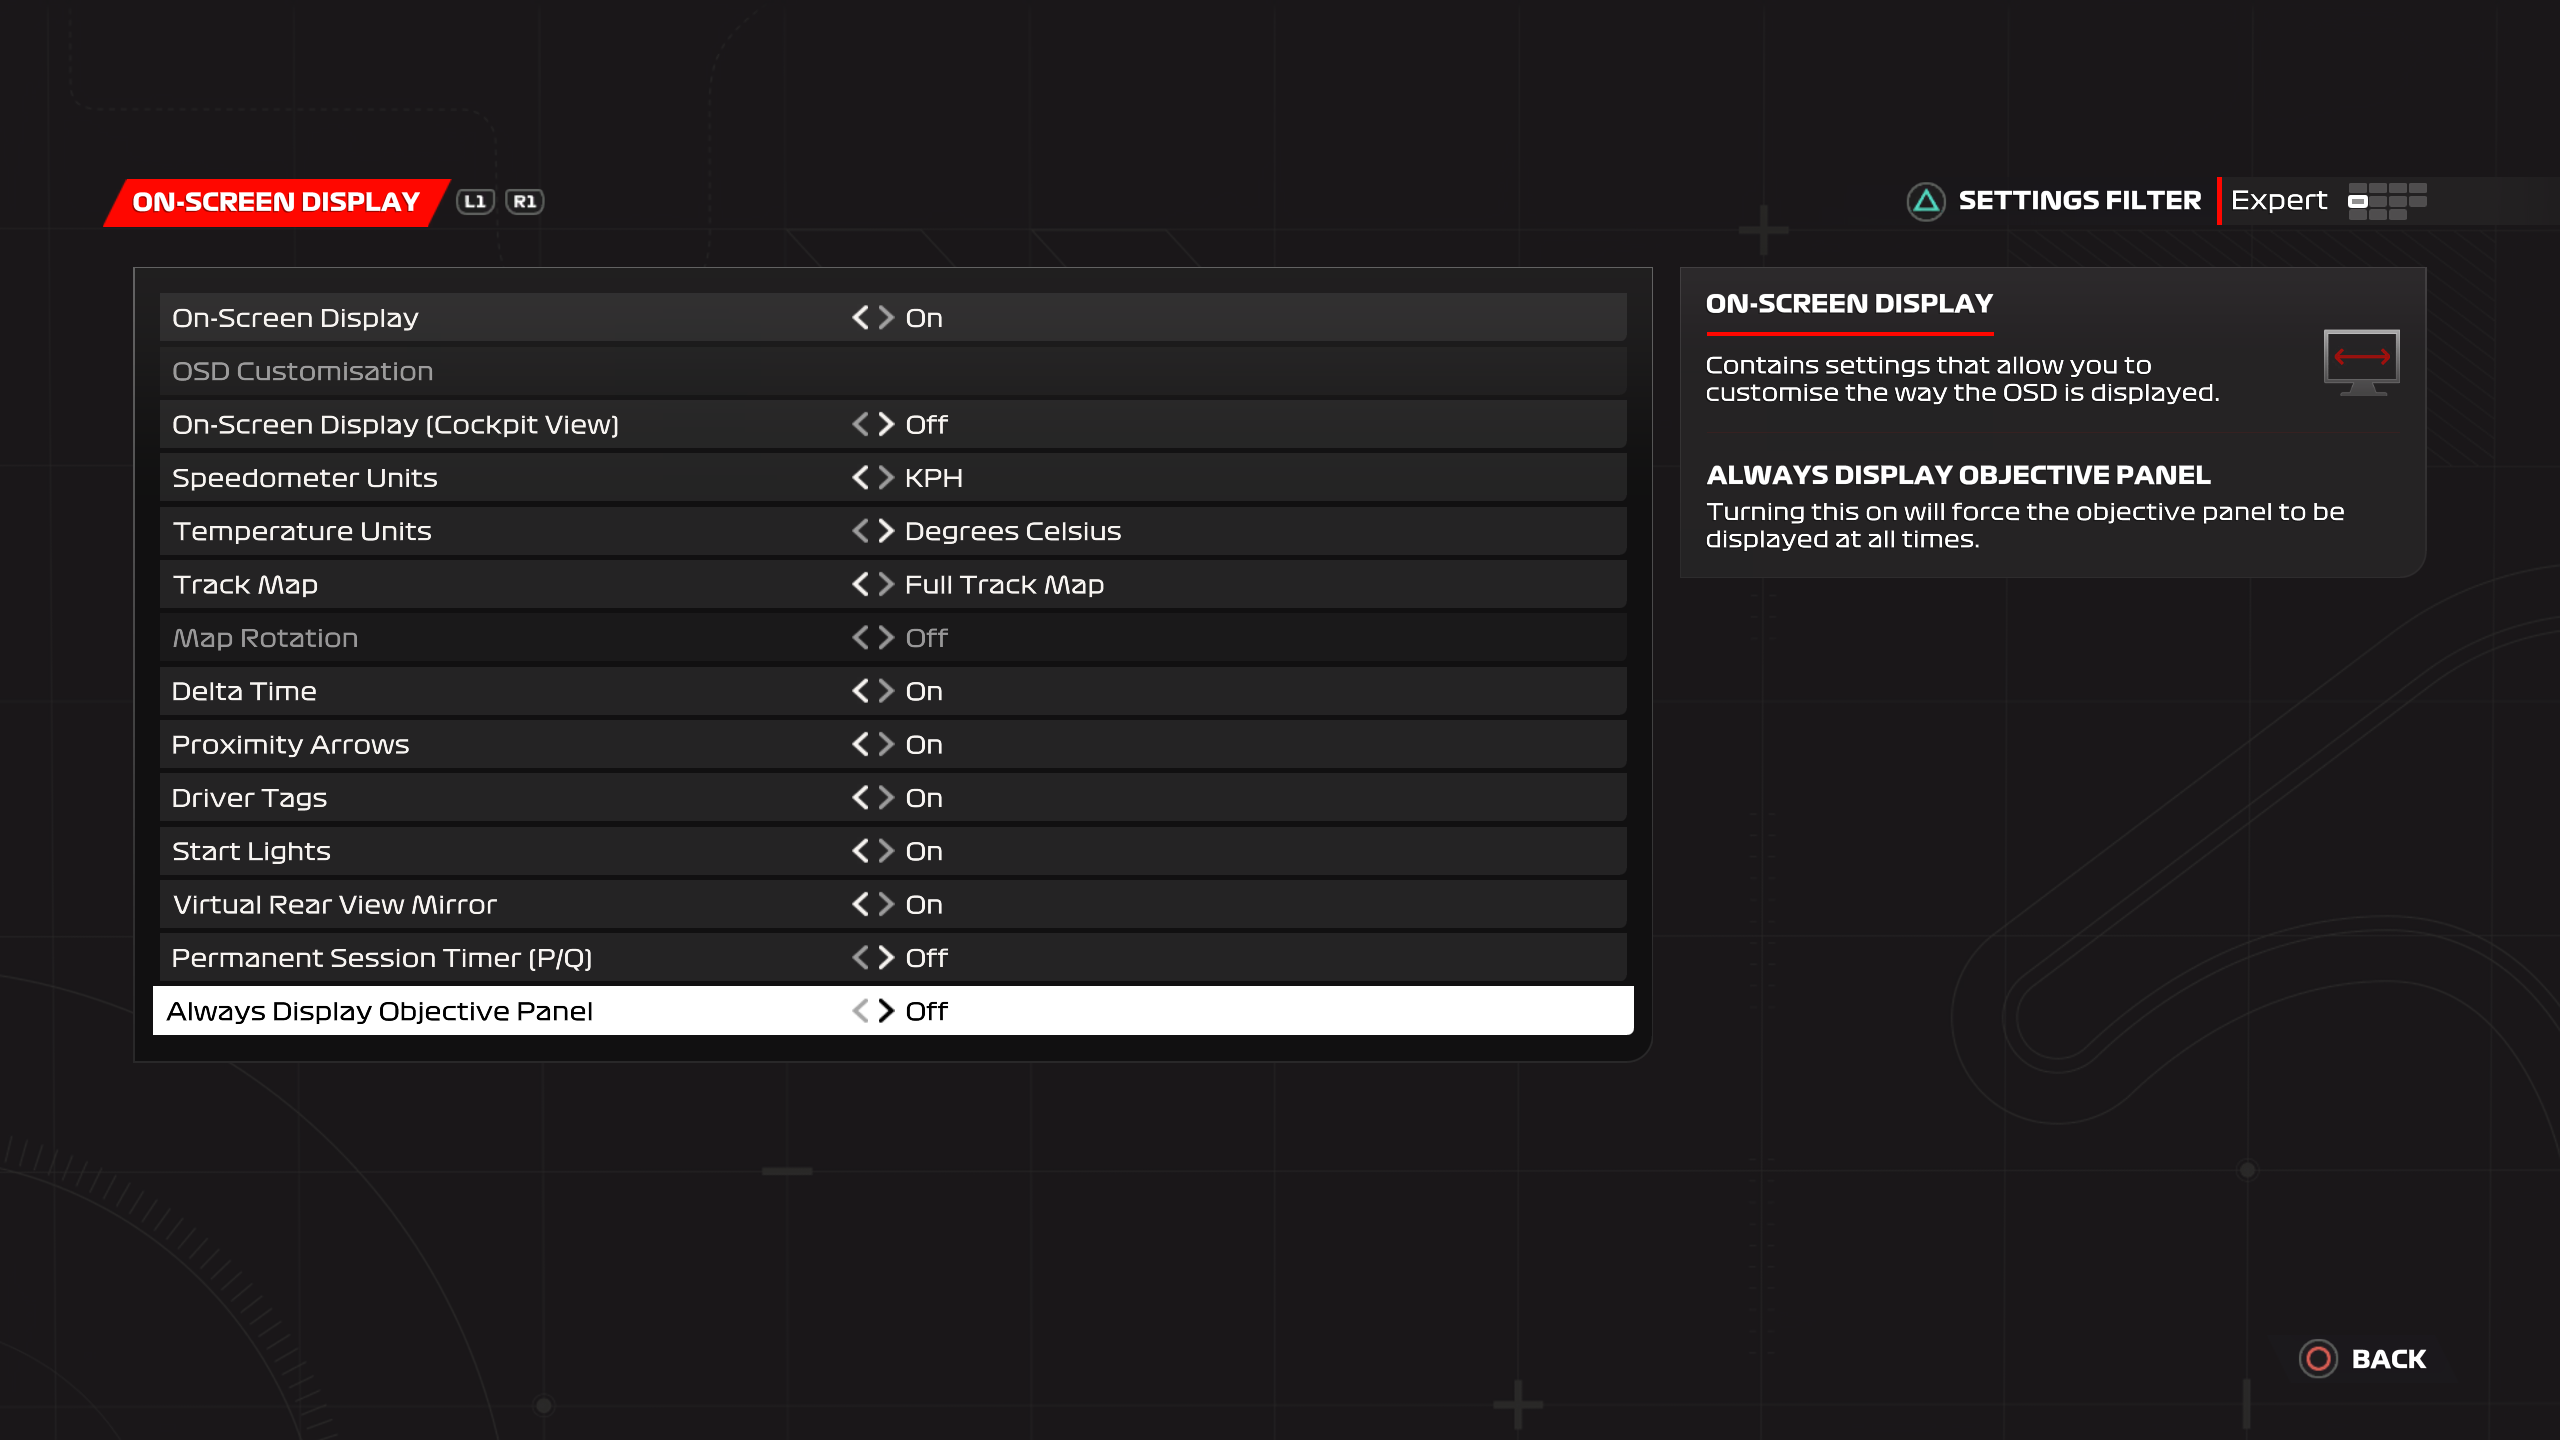
Task: Click the OSD monitor icon in info panel
Action: 2361,362
